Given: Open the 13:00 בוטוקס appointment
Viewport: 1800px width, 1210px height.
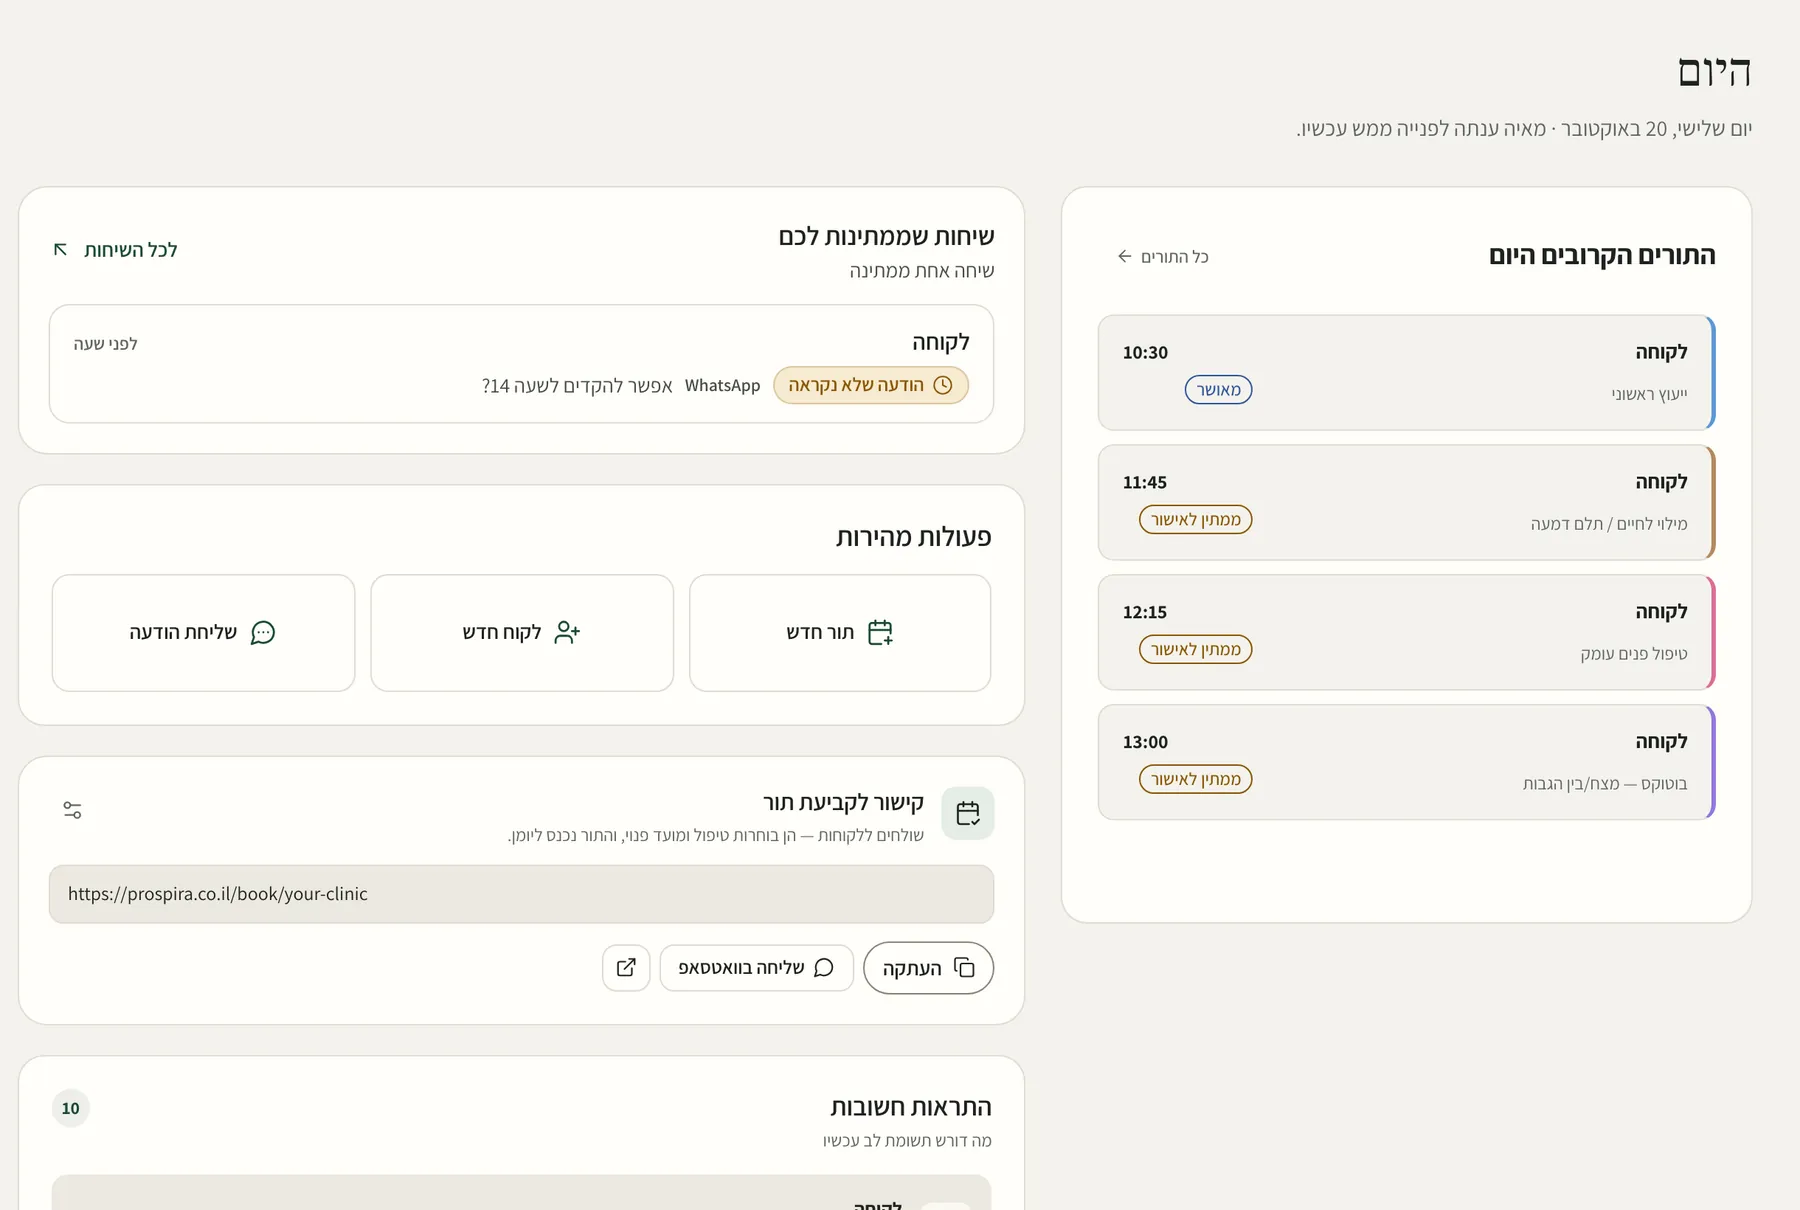Looking at the screenshot, I should [x=1406, y=763].
